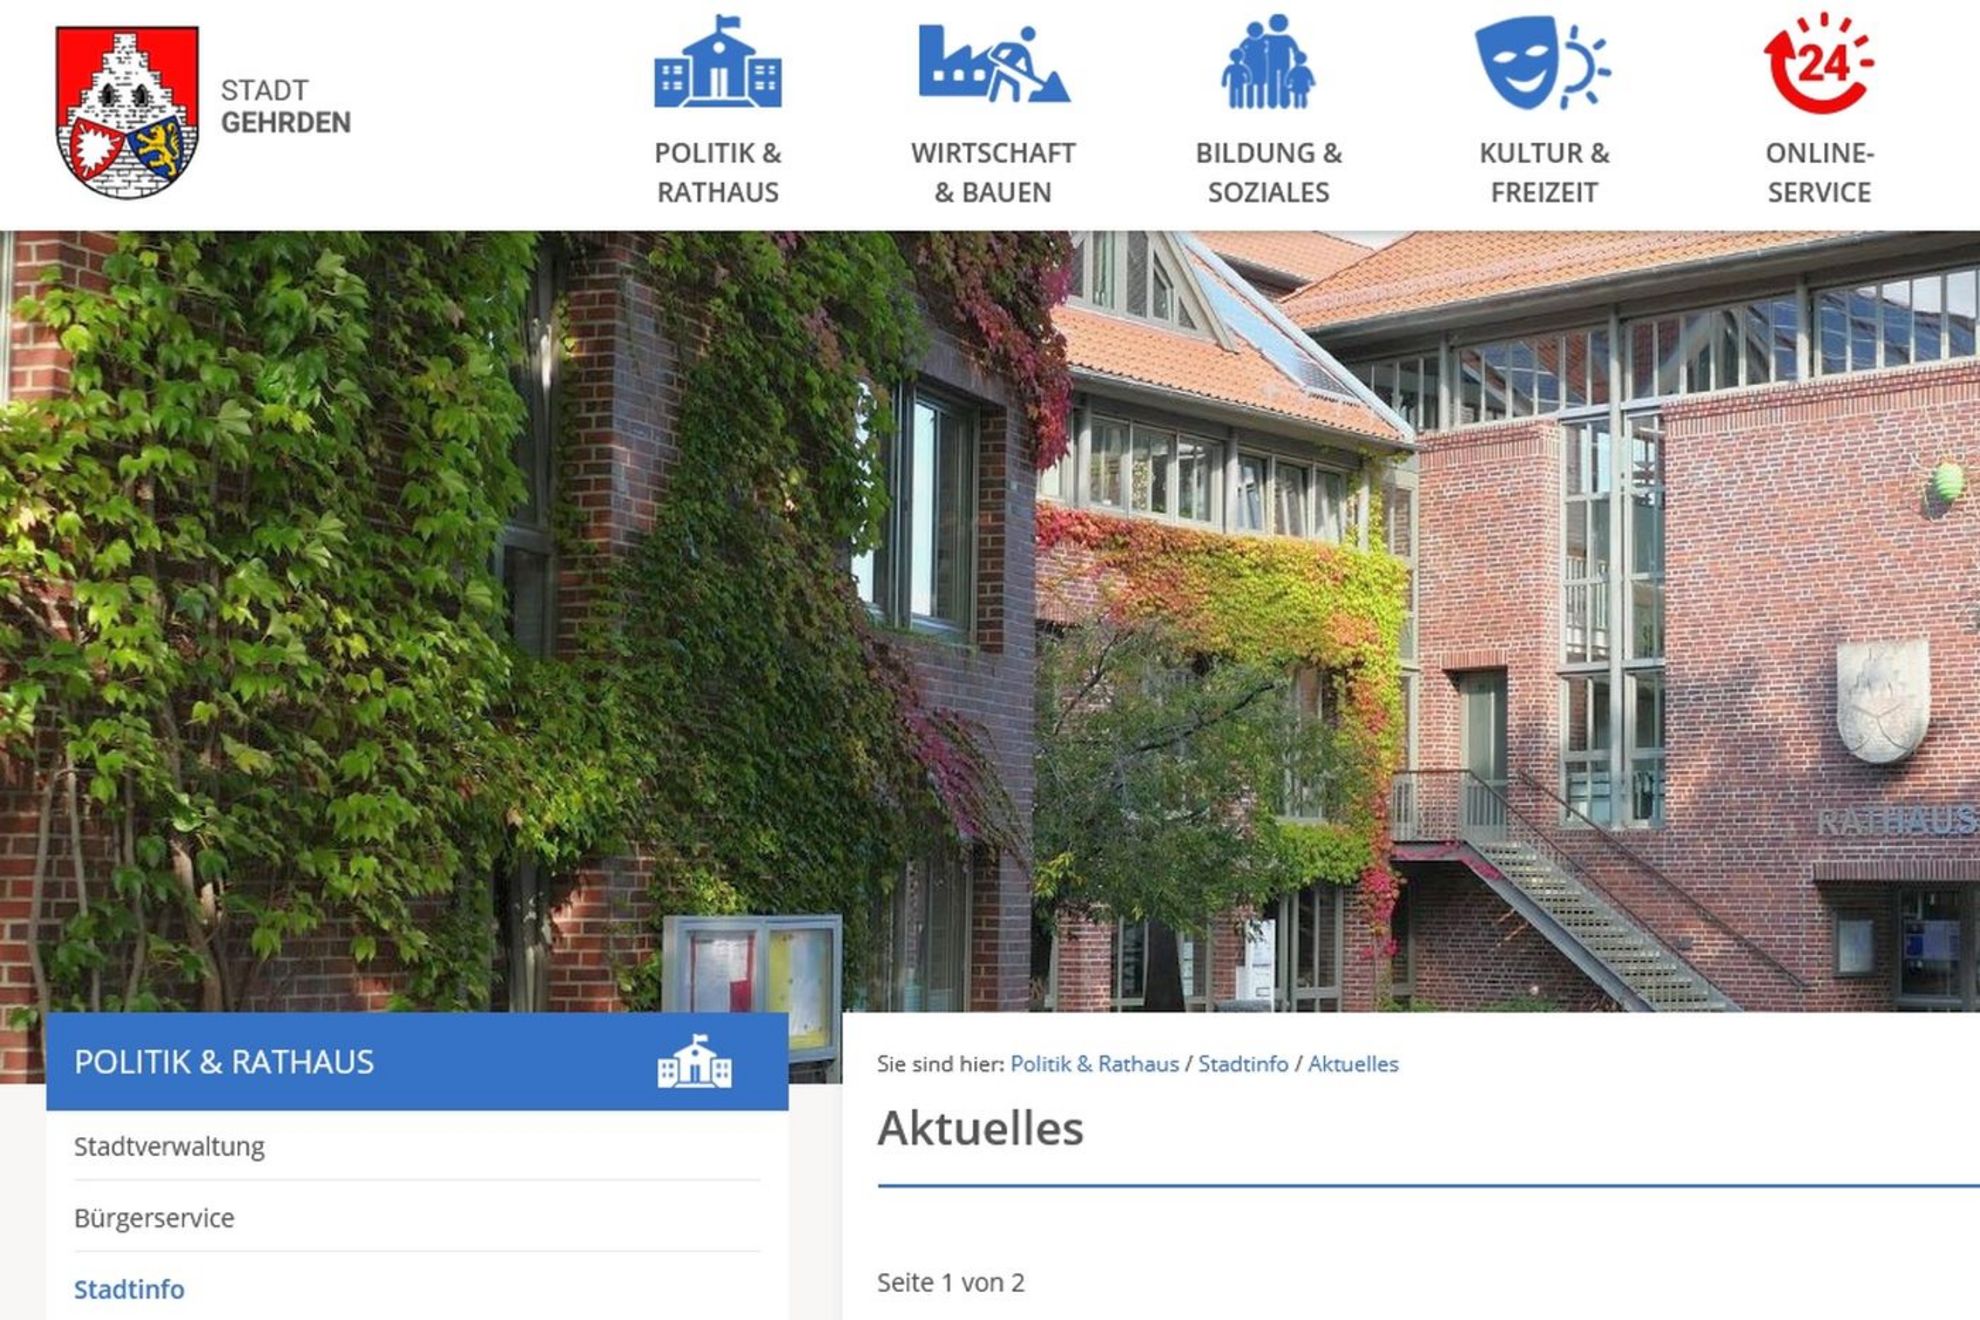Select the Kultur & Freizeit menu text
Image resolution: width=1980 pixels, height=1320 pixels.
pos(1544,172)
